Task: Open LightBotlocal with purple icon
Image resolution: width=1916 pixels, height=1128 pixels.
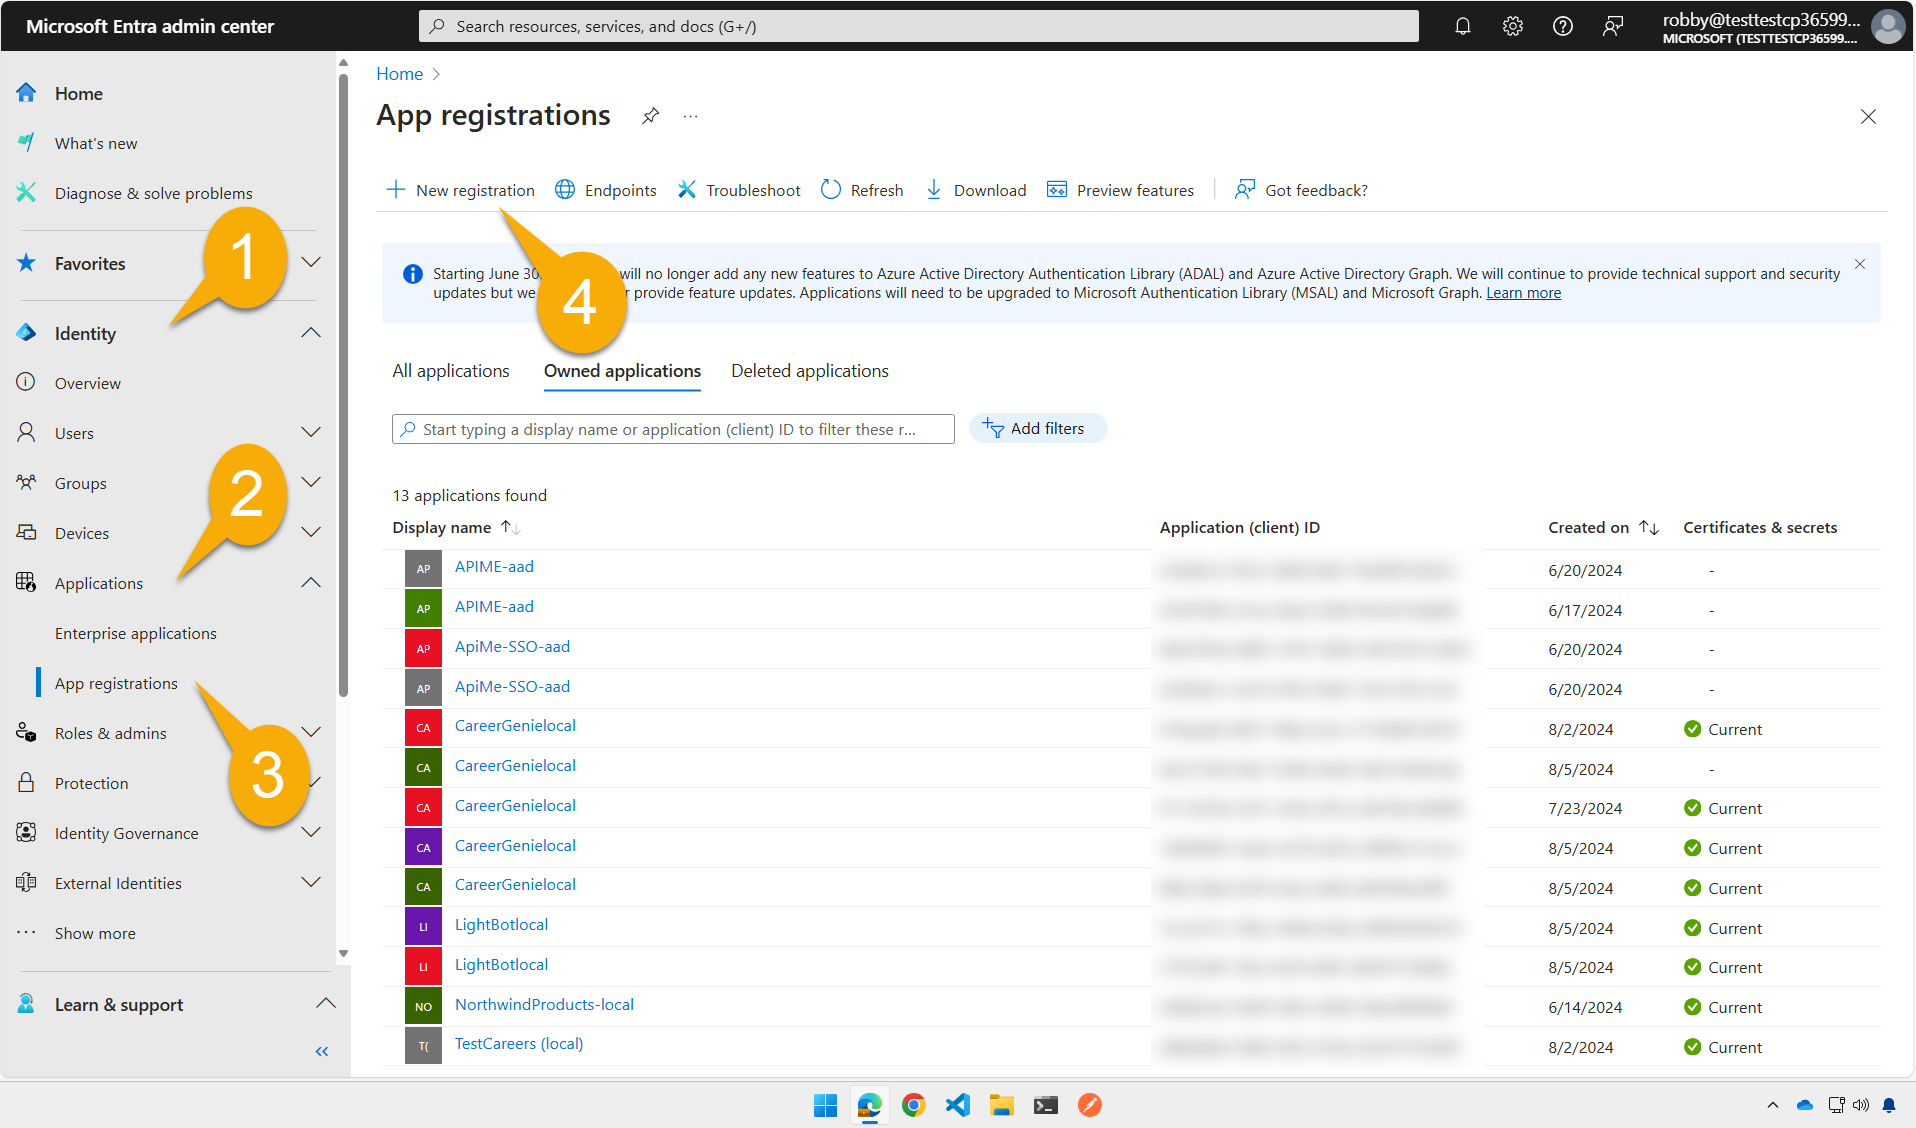Action: 501,925
